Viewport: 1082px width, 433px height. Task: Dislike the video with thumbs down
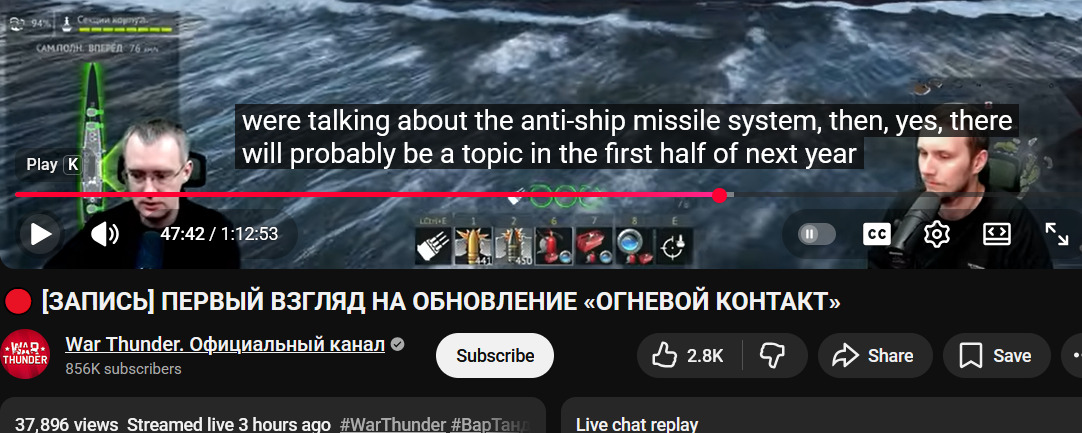pyautogui.click(x=773, y=356)
